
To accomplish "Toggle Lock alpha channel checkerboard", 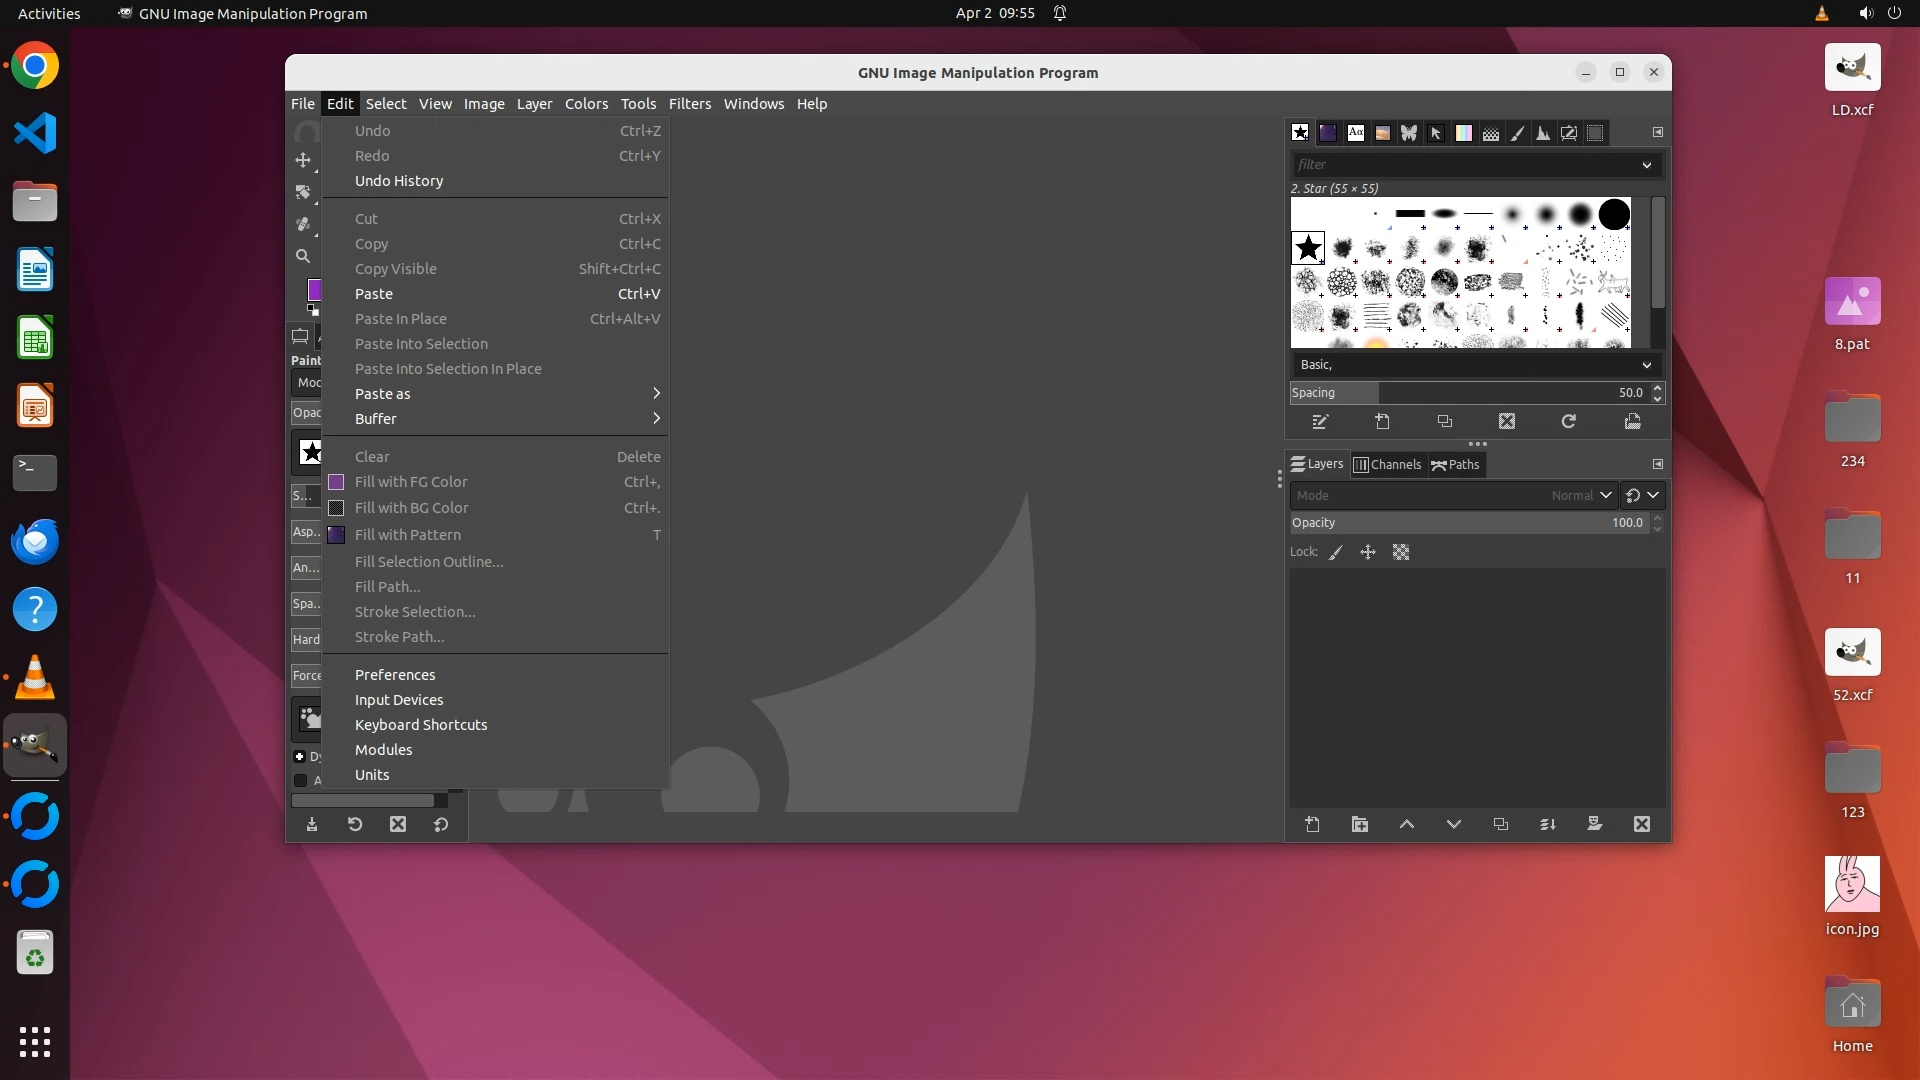I will point(1401,552).
